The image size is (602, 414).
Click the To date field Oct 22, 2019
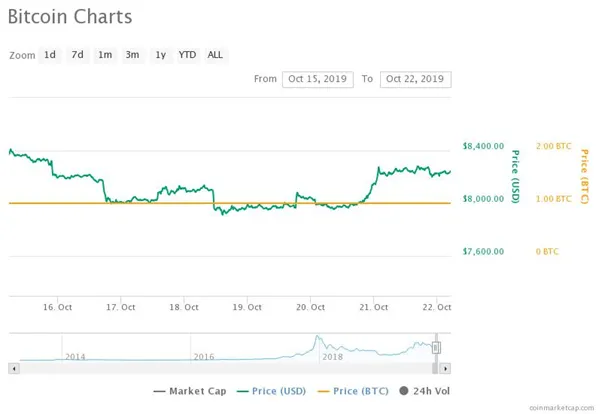pyautogui.click(x=415, y=79)
